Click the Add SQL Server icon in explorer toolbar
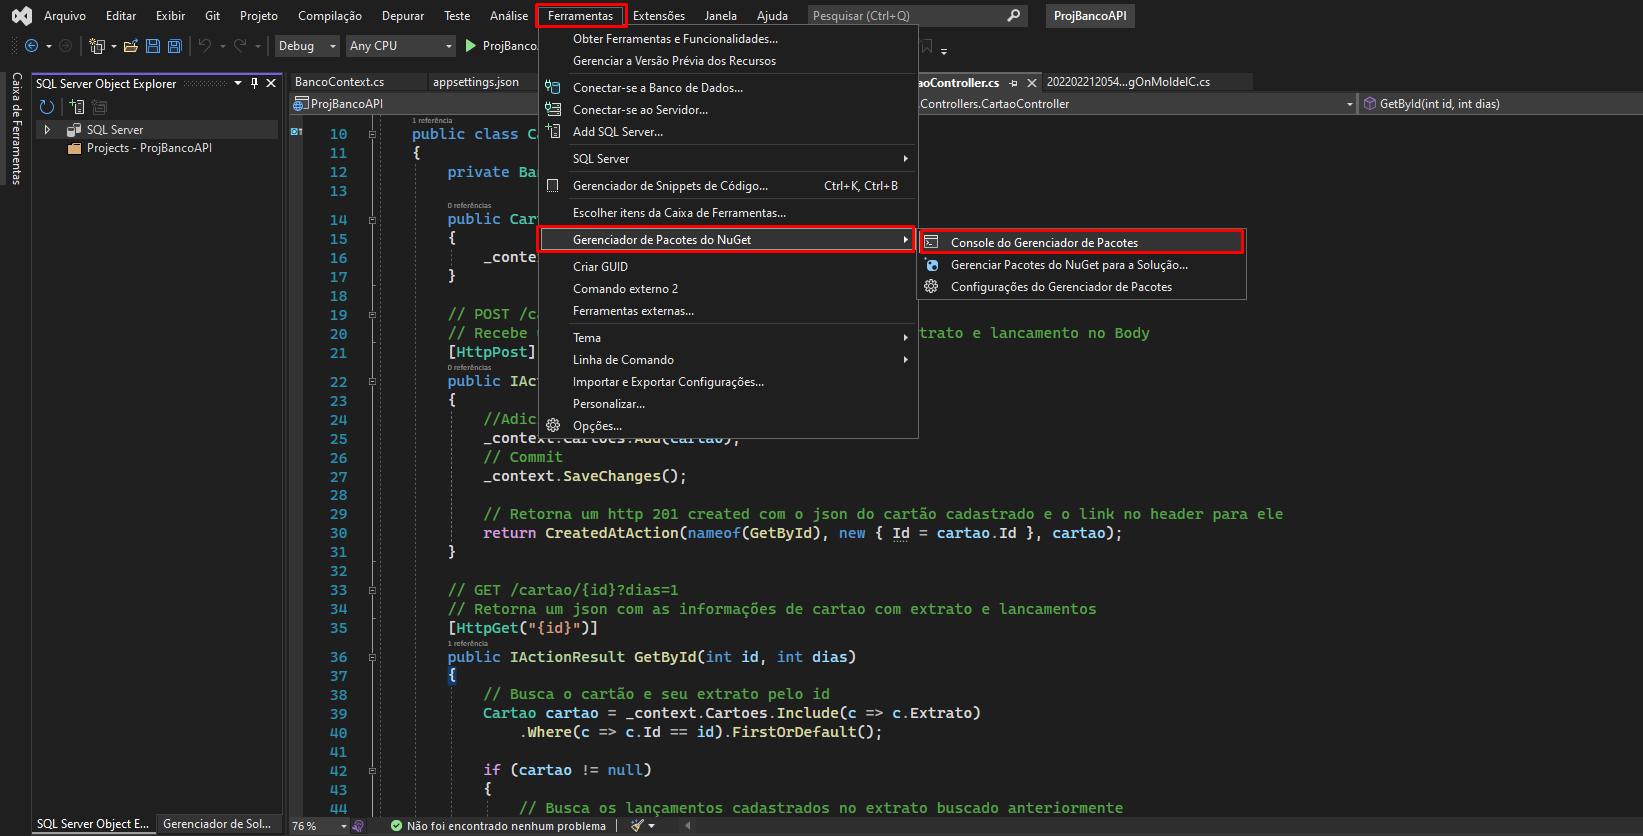This screenshot has height=836, width=1643. [x=77, y=107]
